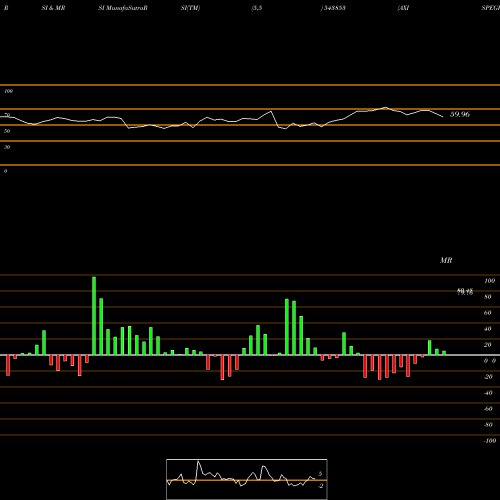
Task: Click the MR panel title label
Action: click(446, 260)
